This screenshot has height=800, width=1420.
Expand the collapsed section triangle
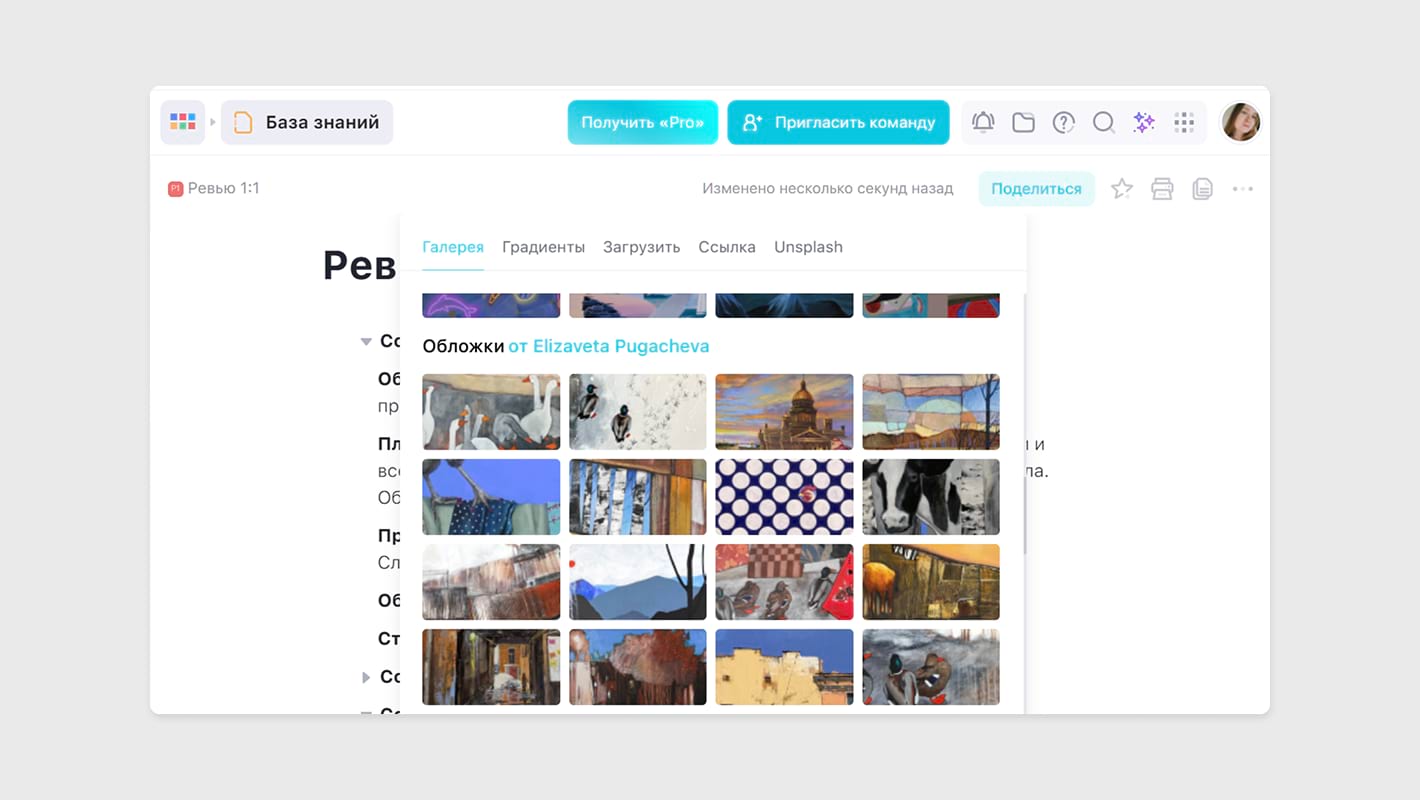coord(366,678)
